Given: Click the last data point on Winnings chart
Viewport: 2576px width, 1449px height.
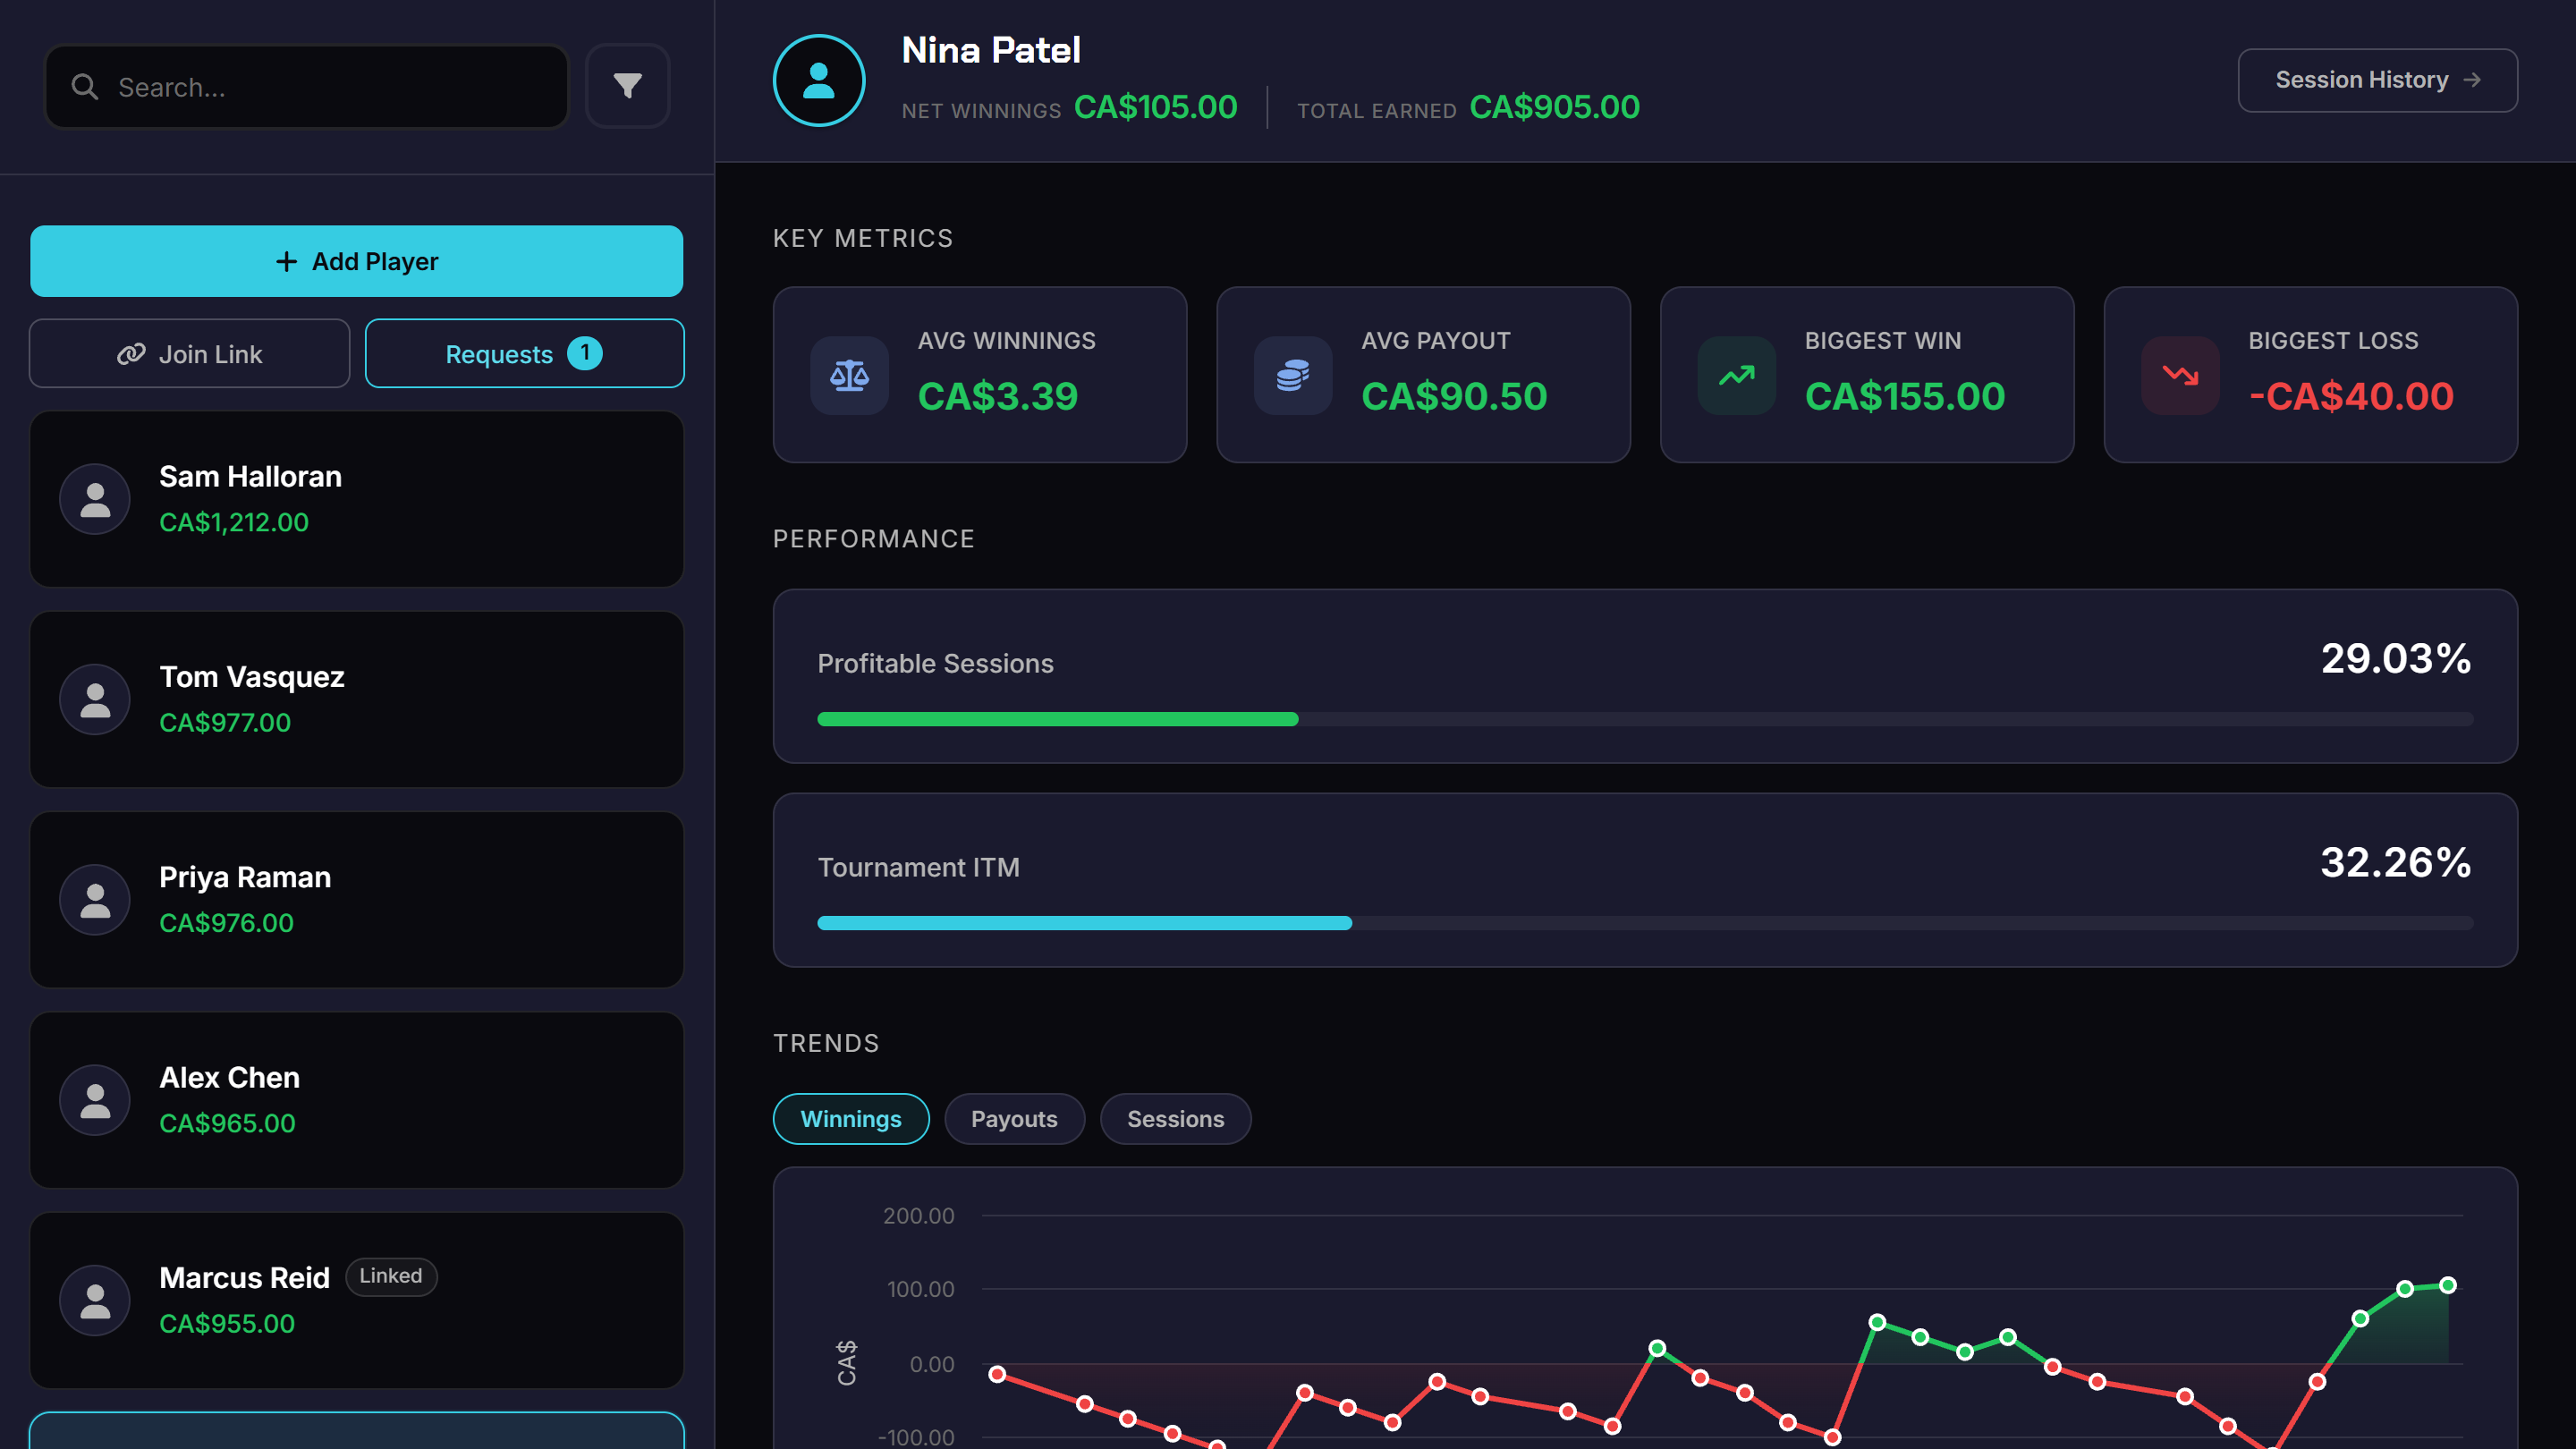Looking at the screenshot, I should pos(2448,1285).
